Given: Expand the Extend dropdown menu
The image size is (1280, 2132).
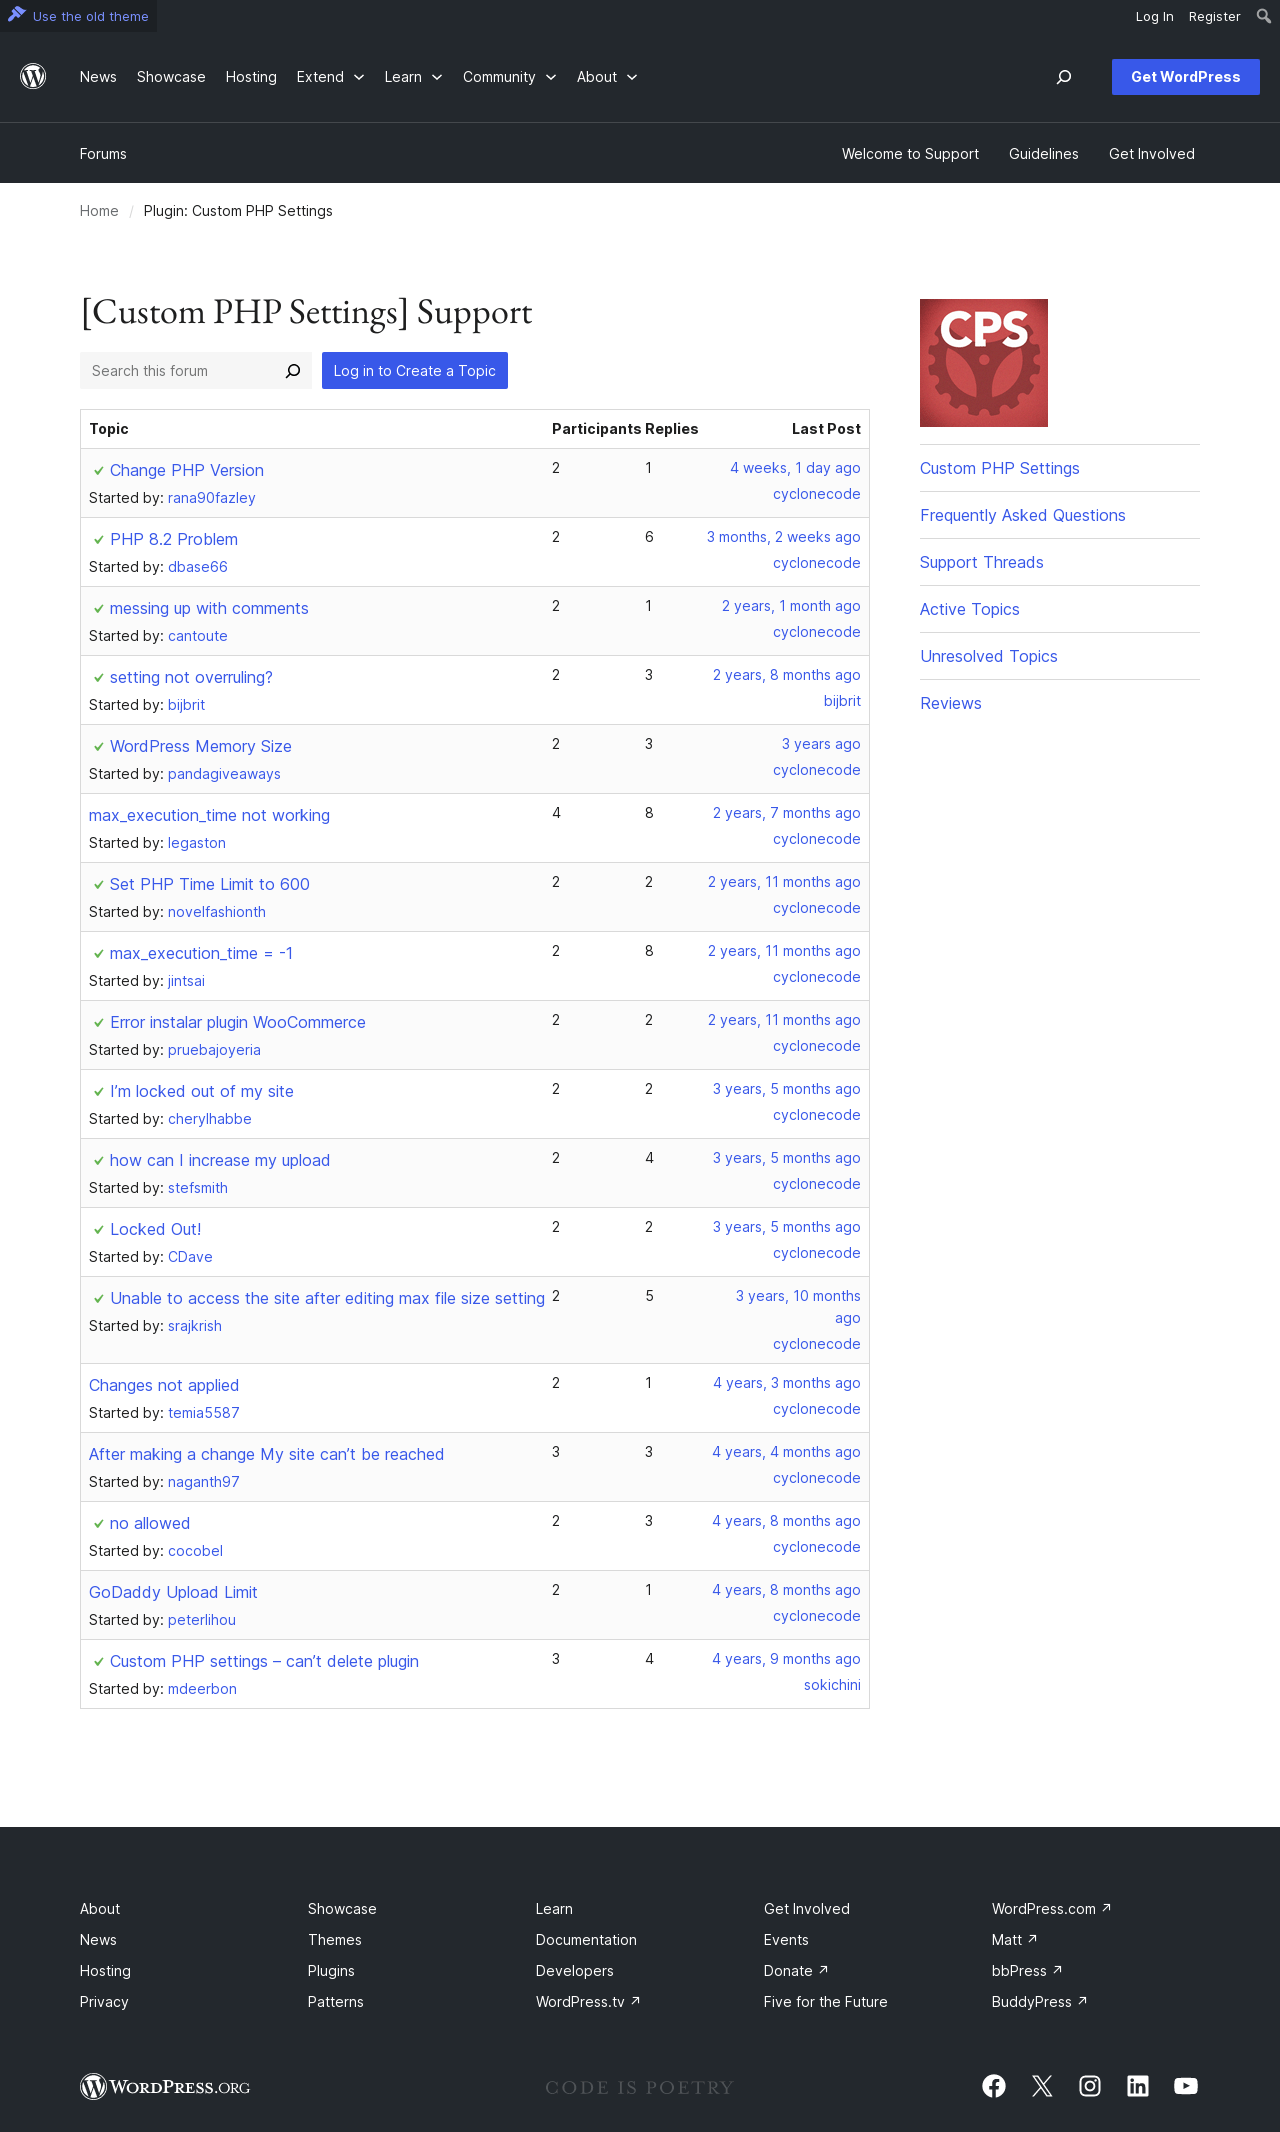Looking at the screenshot, I should tap(330, 77).
